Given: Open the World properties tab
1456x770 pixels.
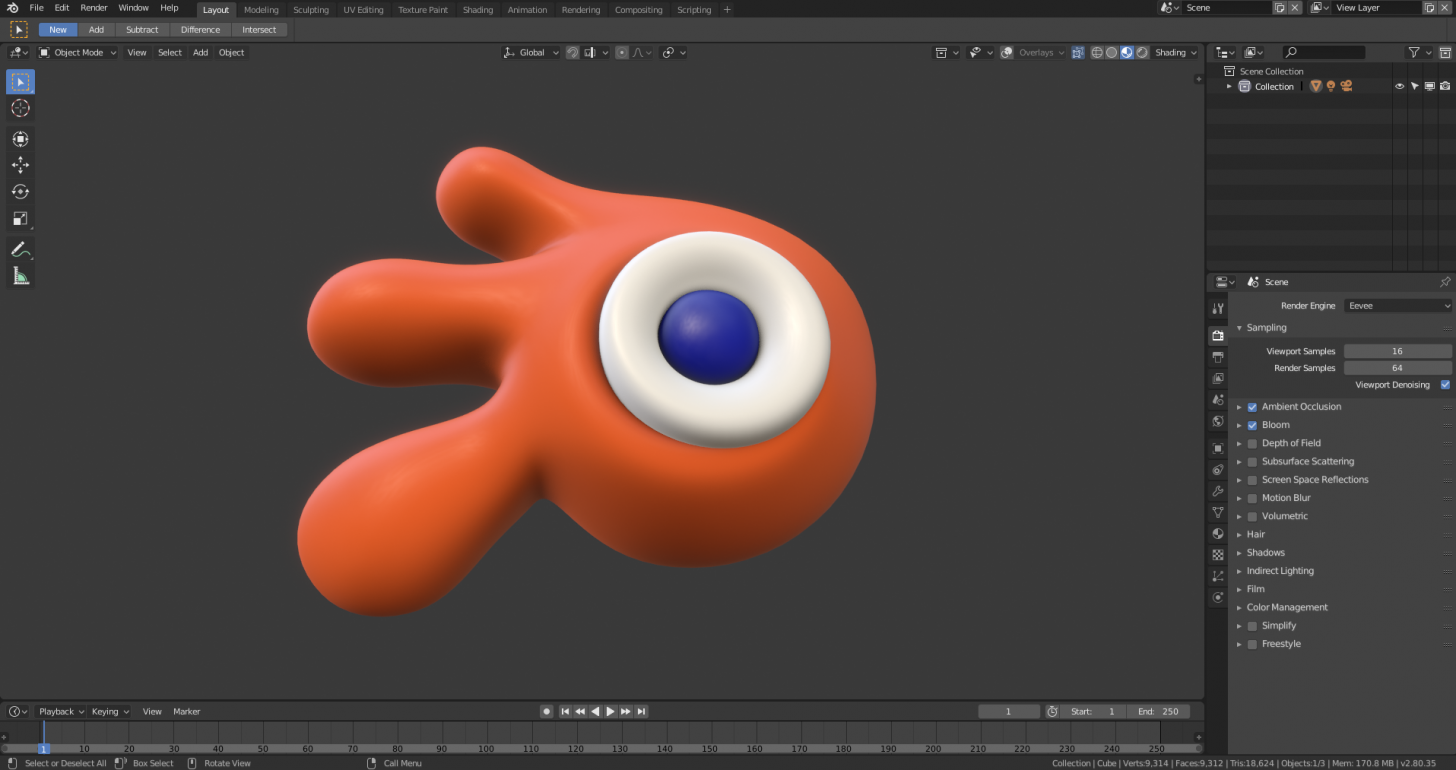Looking at the screenshot, I should (1217, 421).
